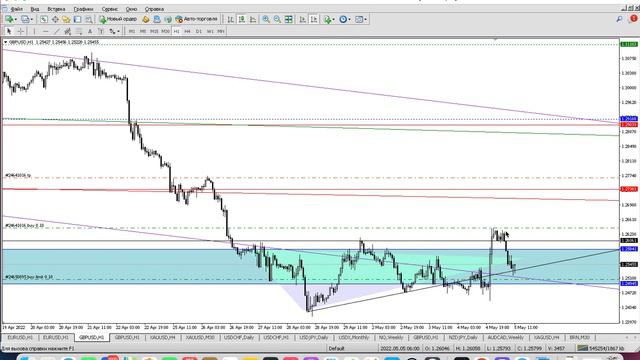Switch to the XAUUSD,M30 chart tab
The height and width of the screenshot is (360, 640).
[200, 338]
